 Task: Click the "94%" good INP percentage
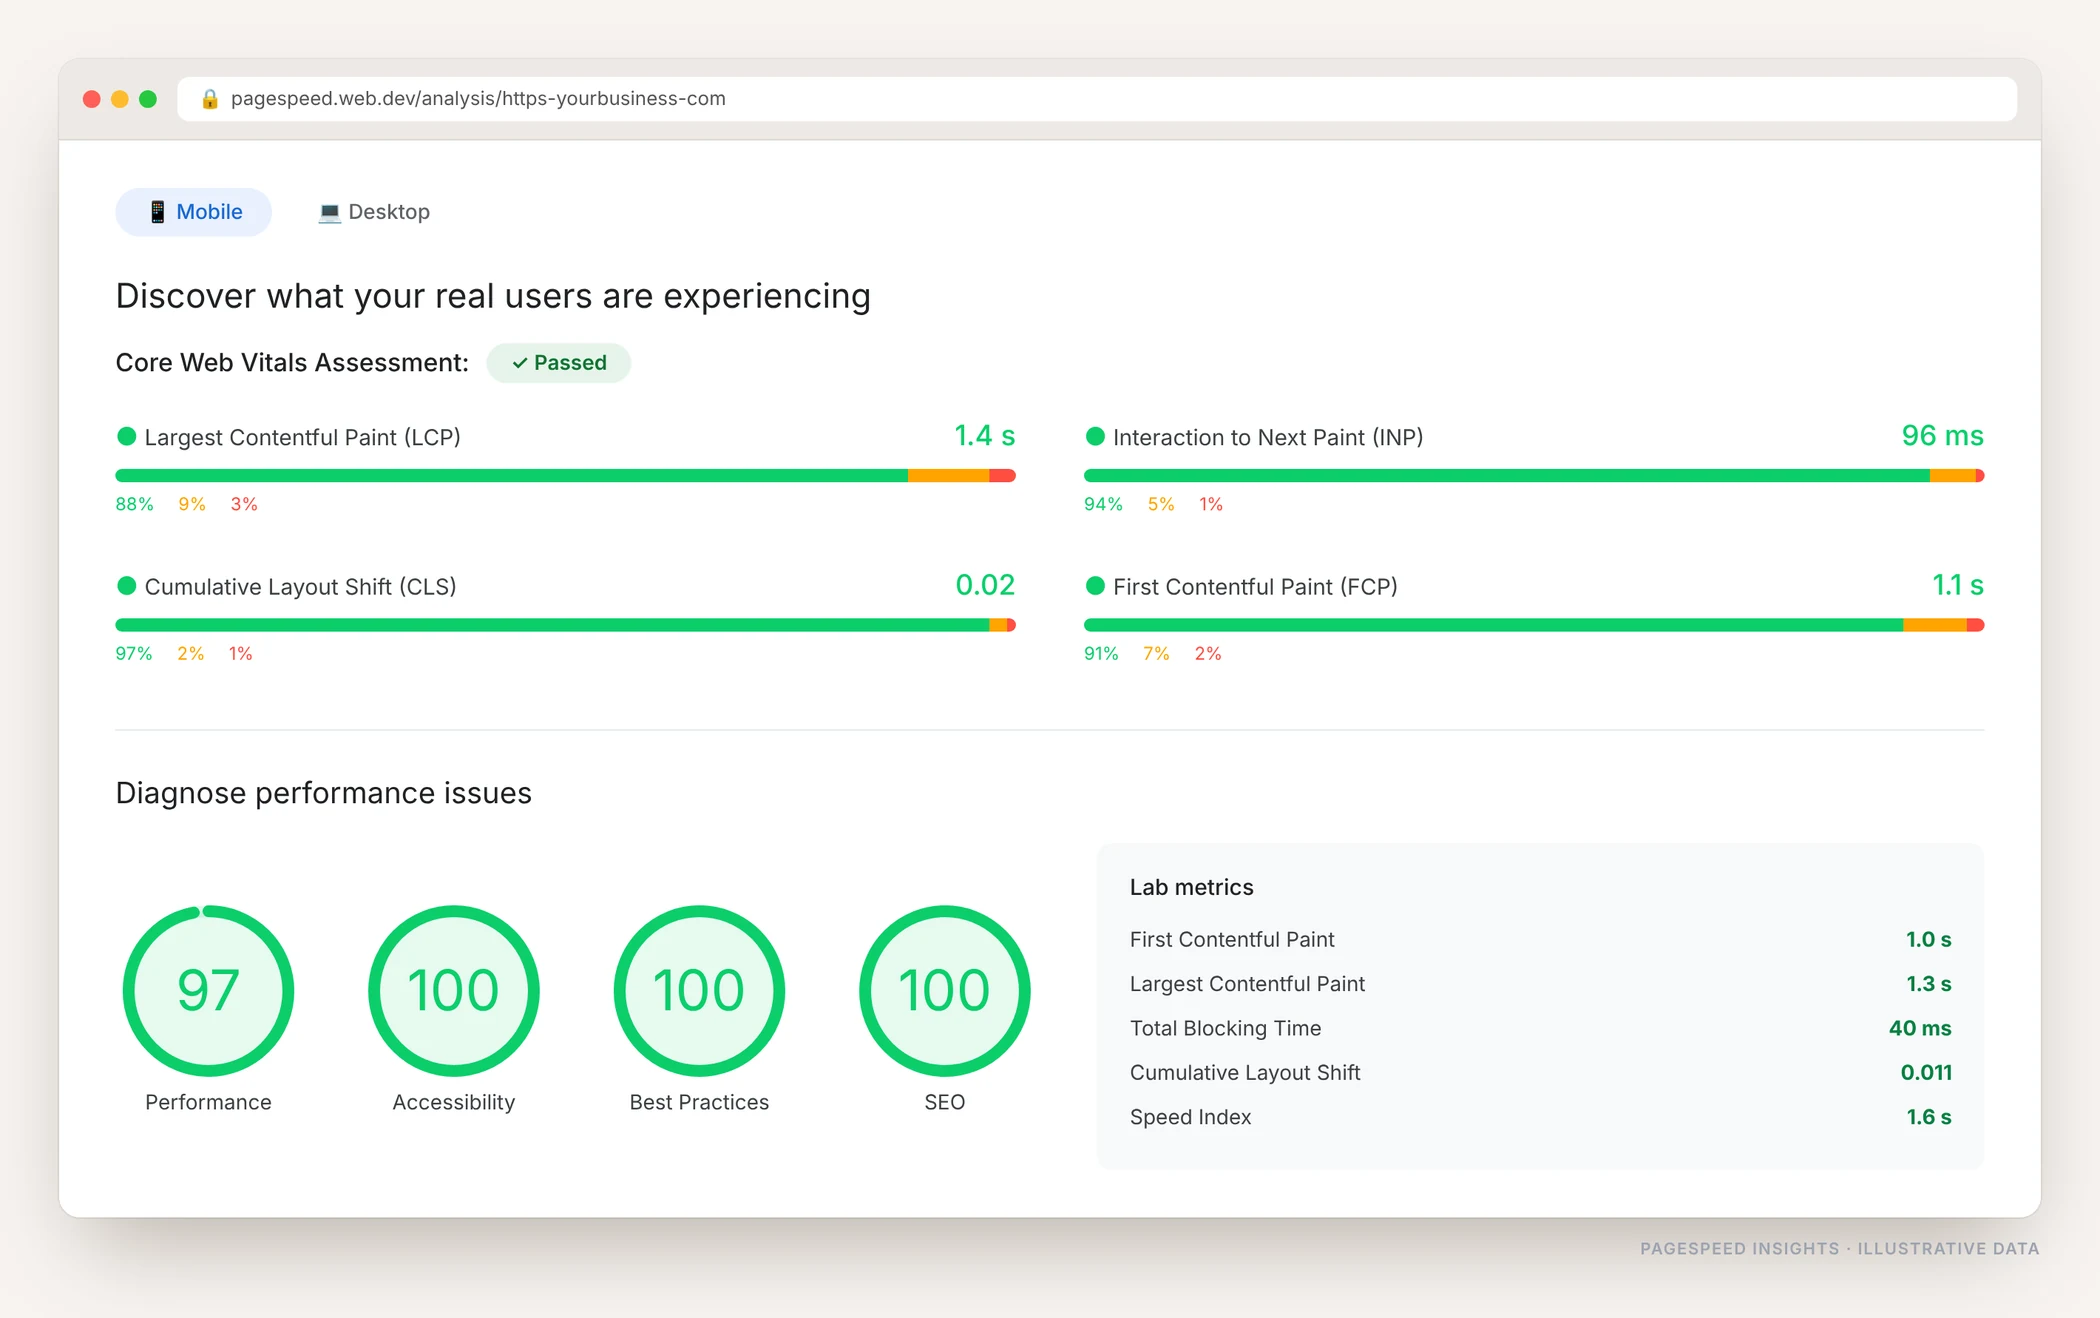click(x=1103, y=504)
